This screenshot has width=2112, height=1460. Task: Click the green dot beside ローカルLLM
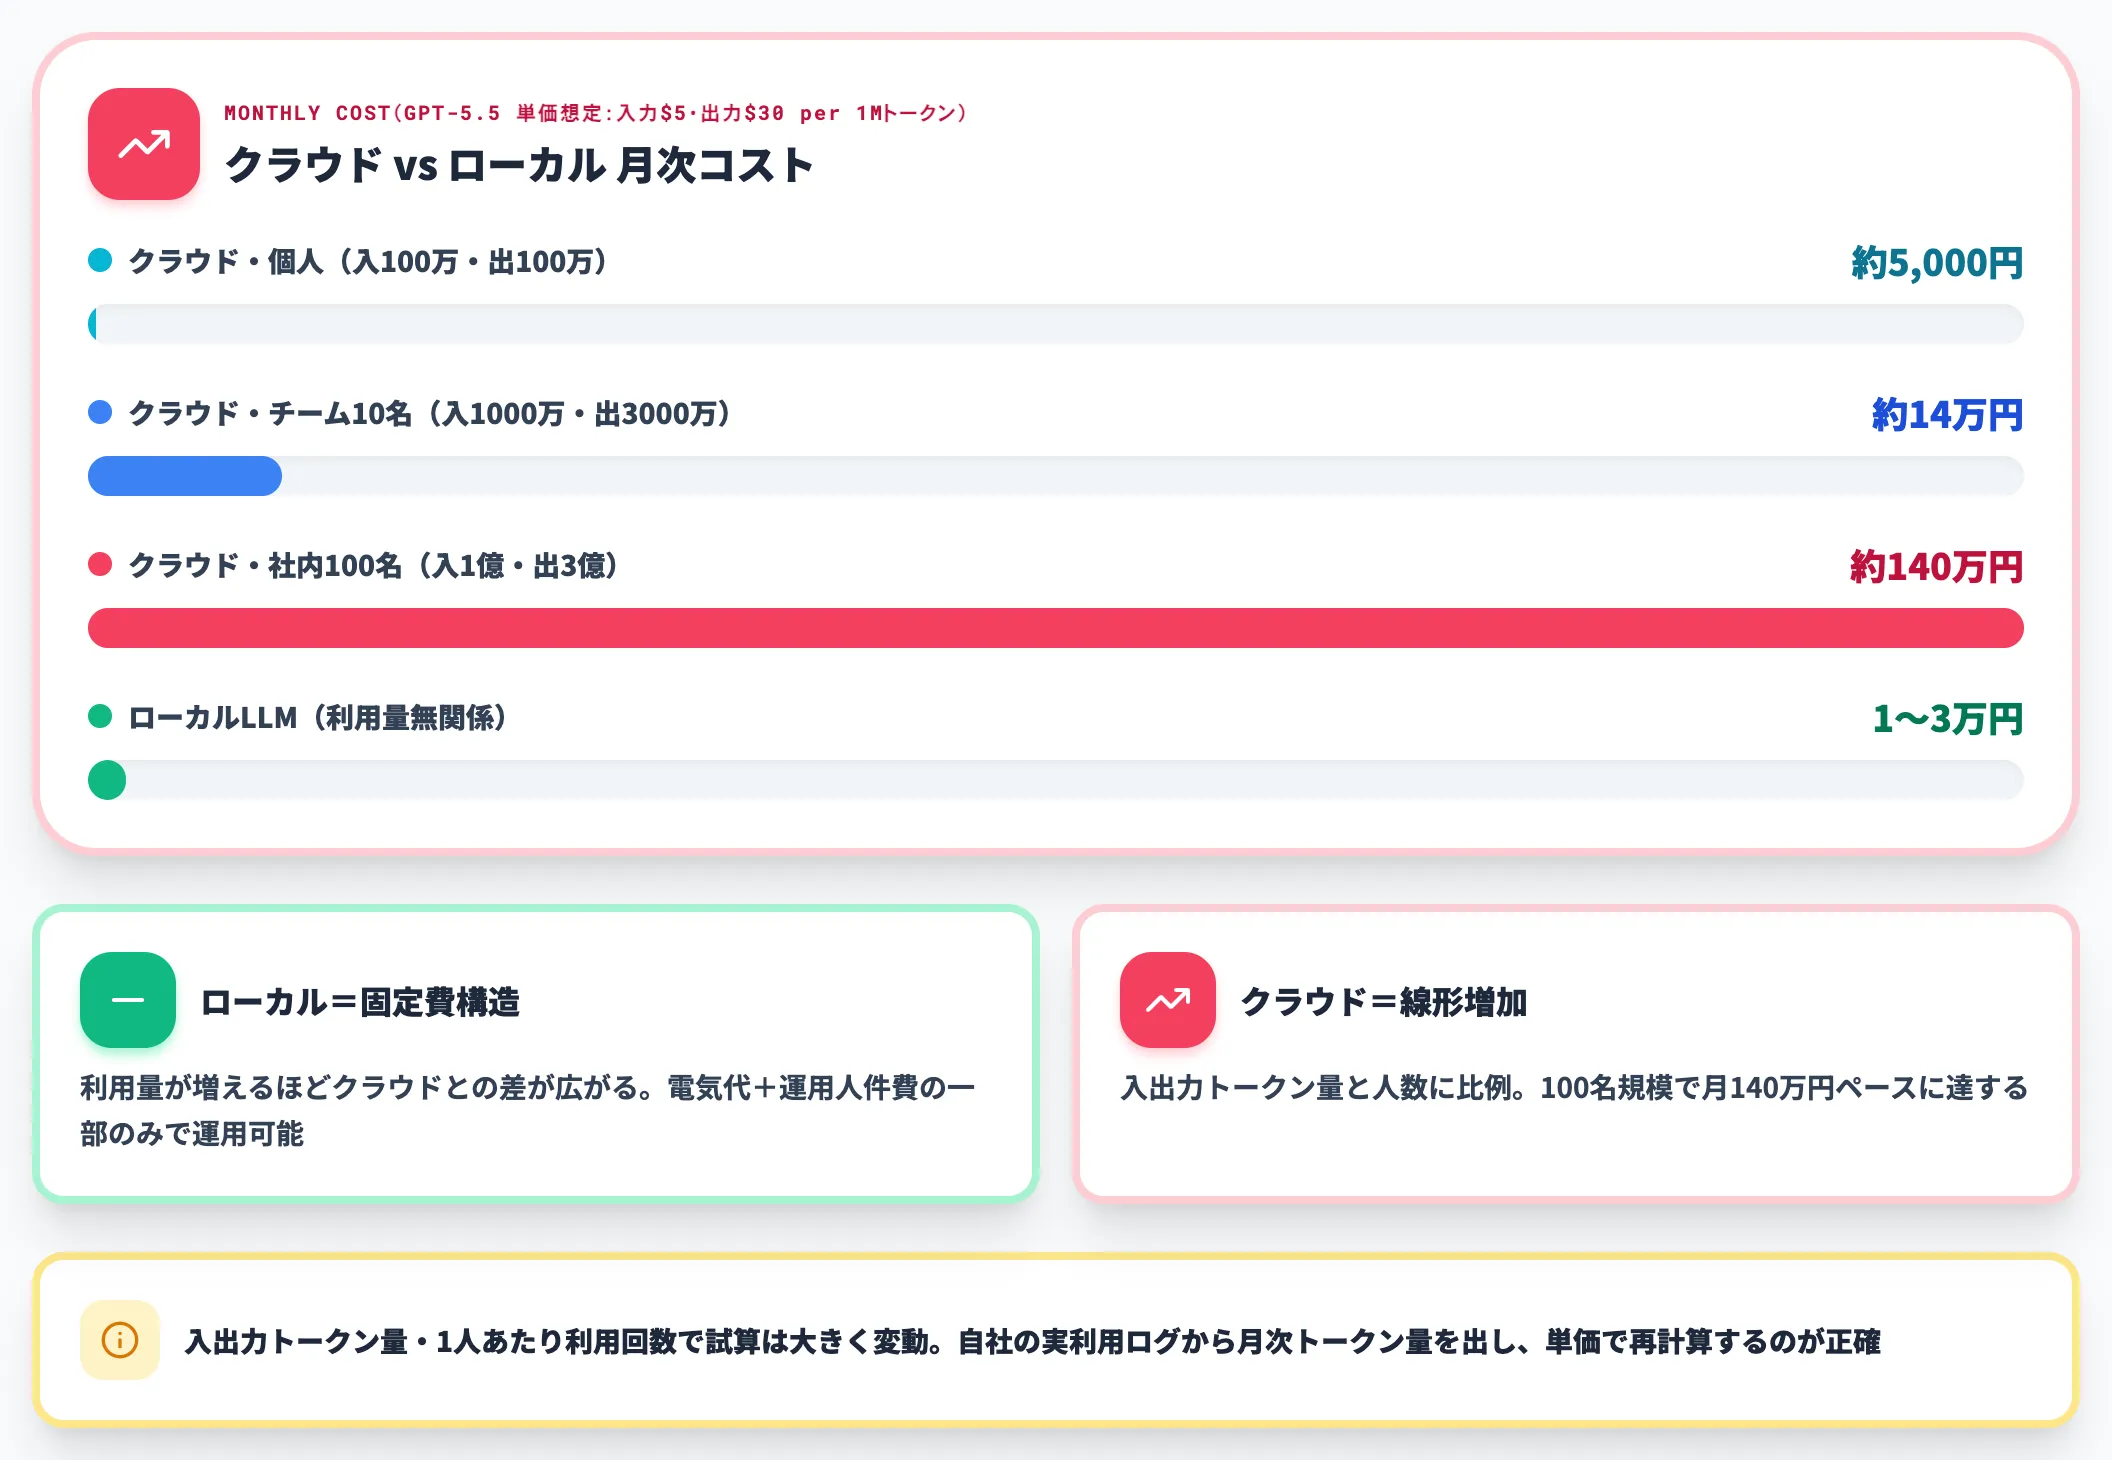(x=100, y=717)
